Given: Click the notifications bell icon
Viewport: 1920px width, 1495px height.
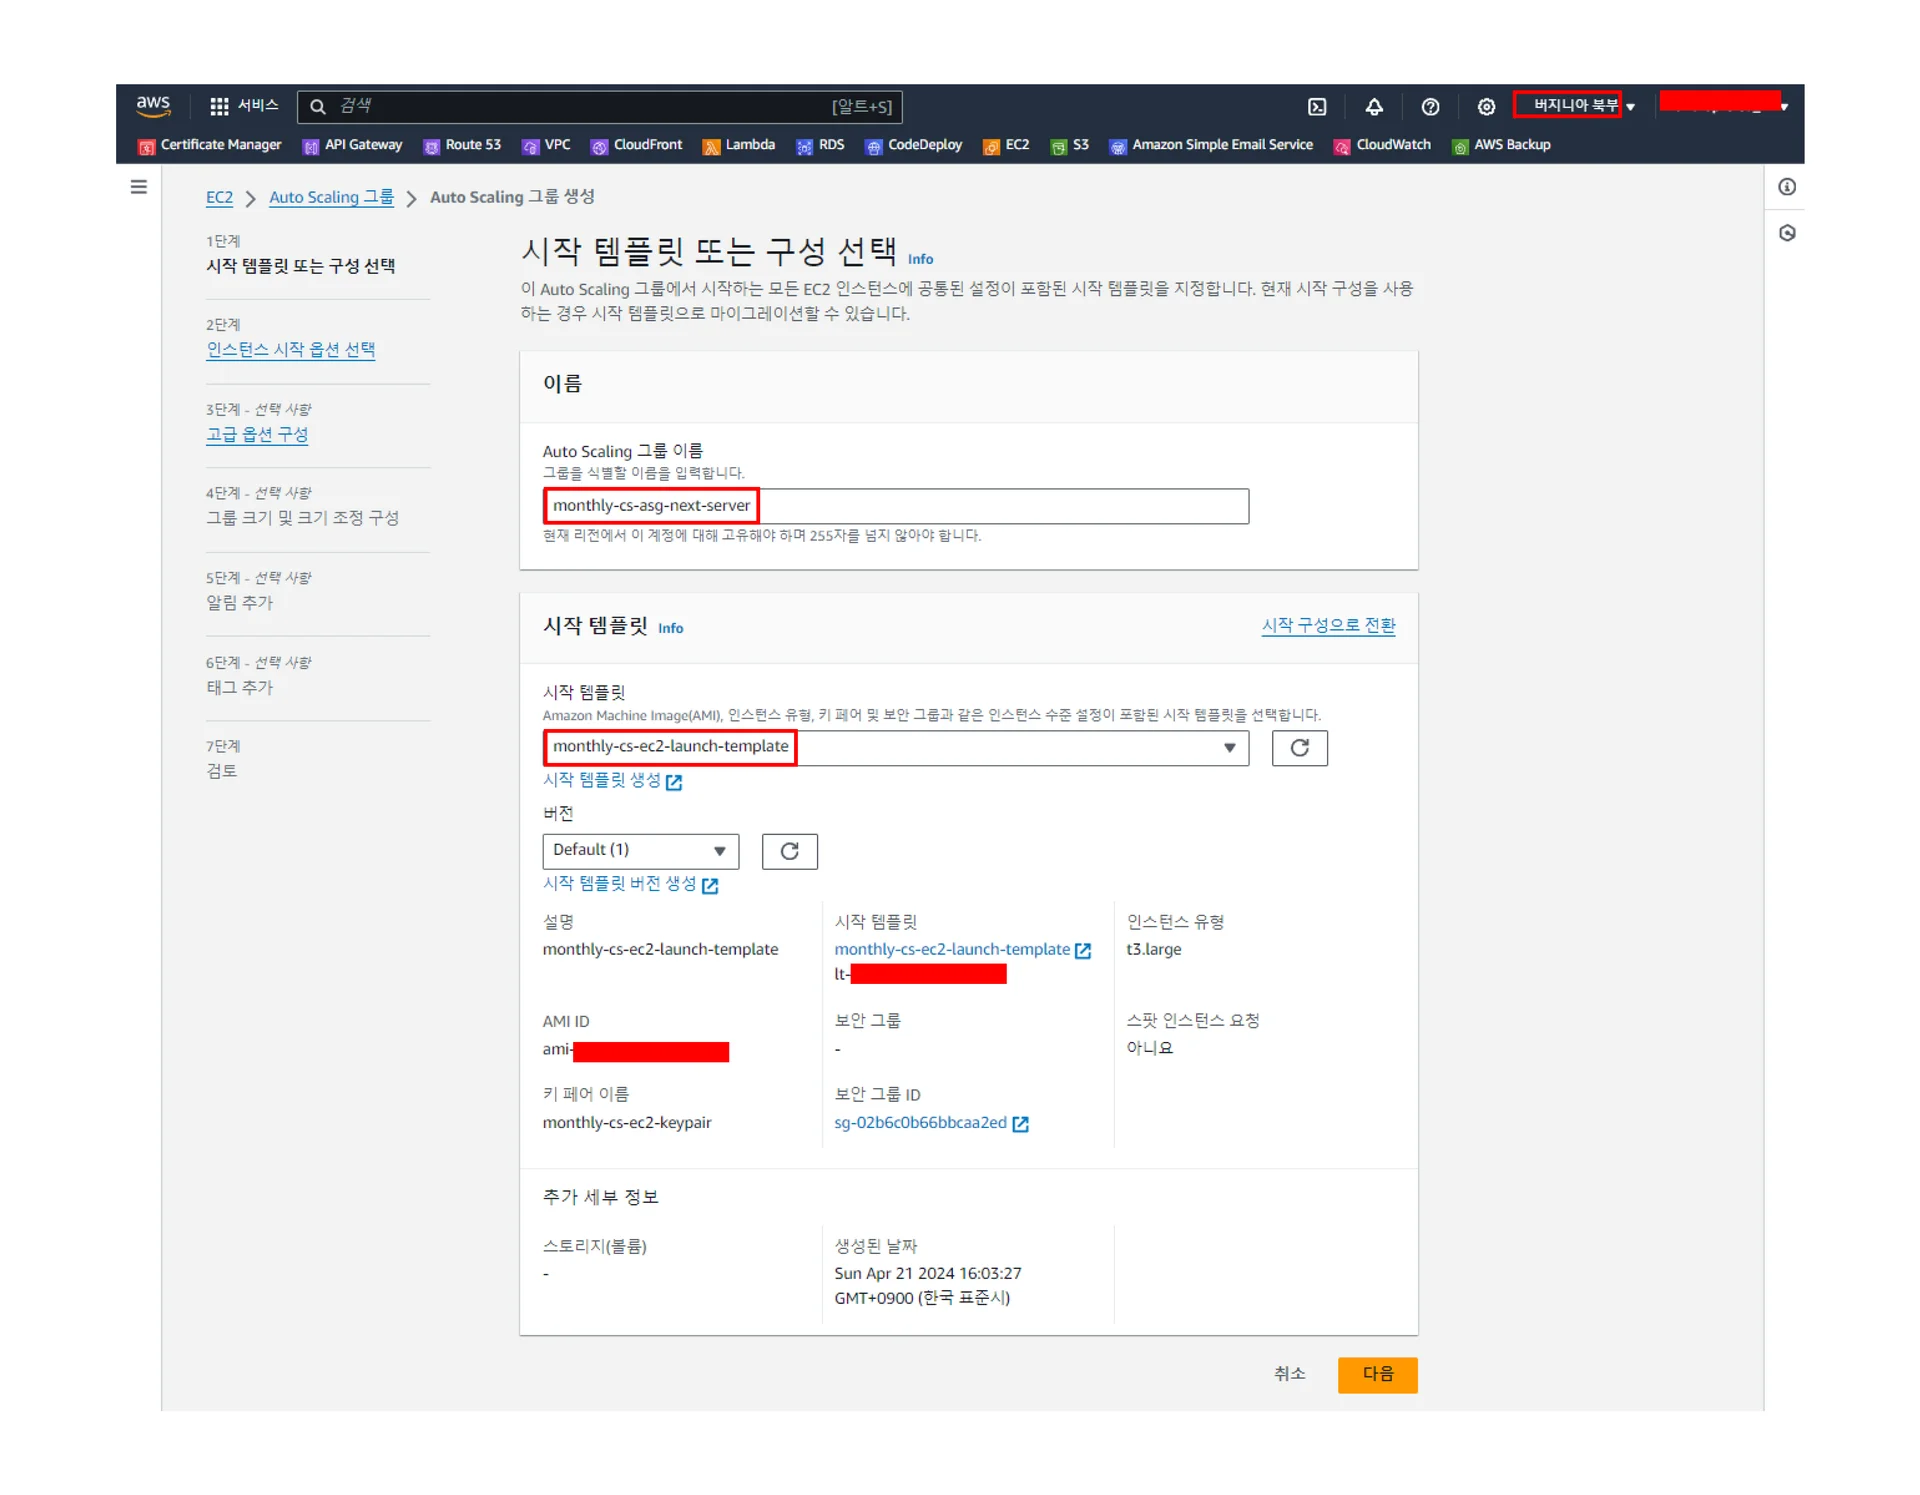Looking at the screenshot, I should click(1374, 107).
